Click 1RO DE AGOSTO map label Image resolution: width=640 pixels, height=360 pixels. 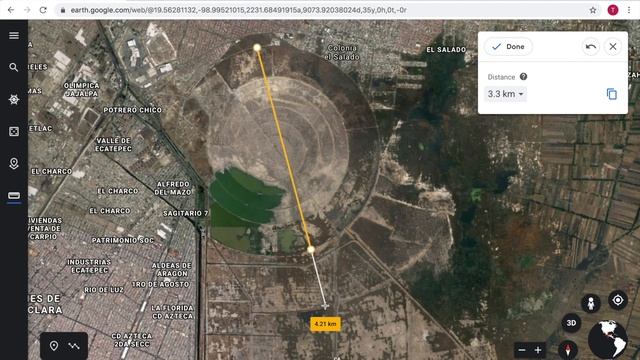[160, 284]
